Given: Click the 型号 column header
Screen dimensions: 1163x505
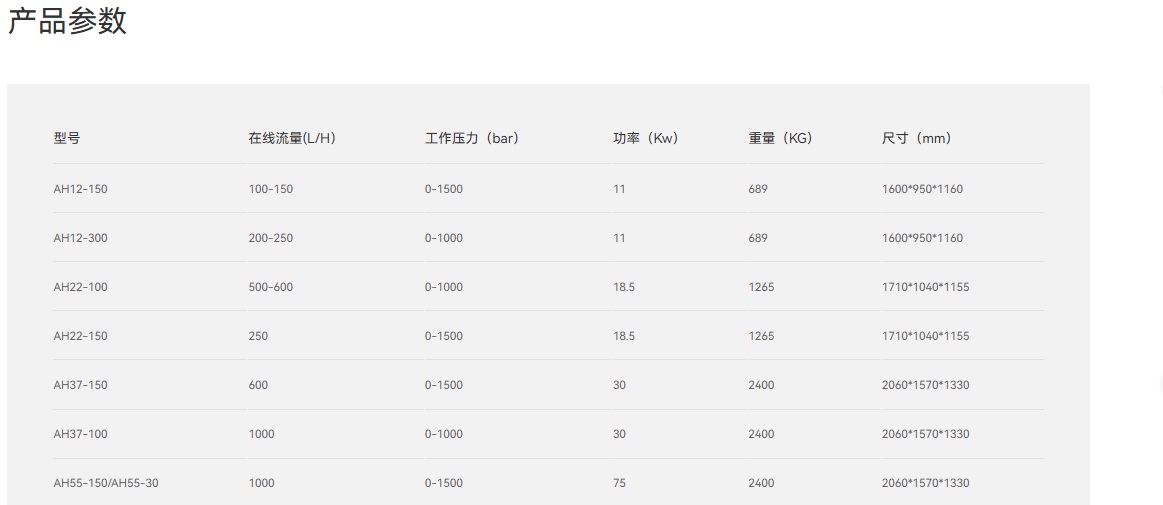Looking at the screenshot, I should point(67,138).
